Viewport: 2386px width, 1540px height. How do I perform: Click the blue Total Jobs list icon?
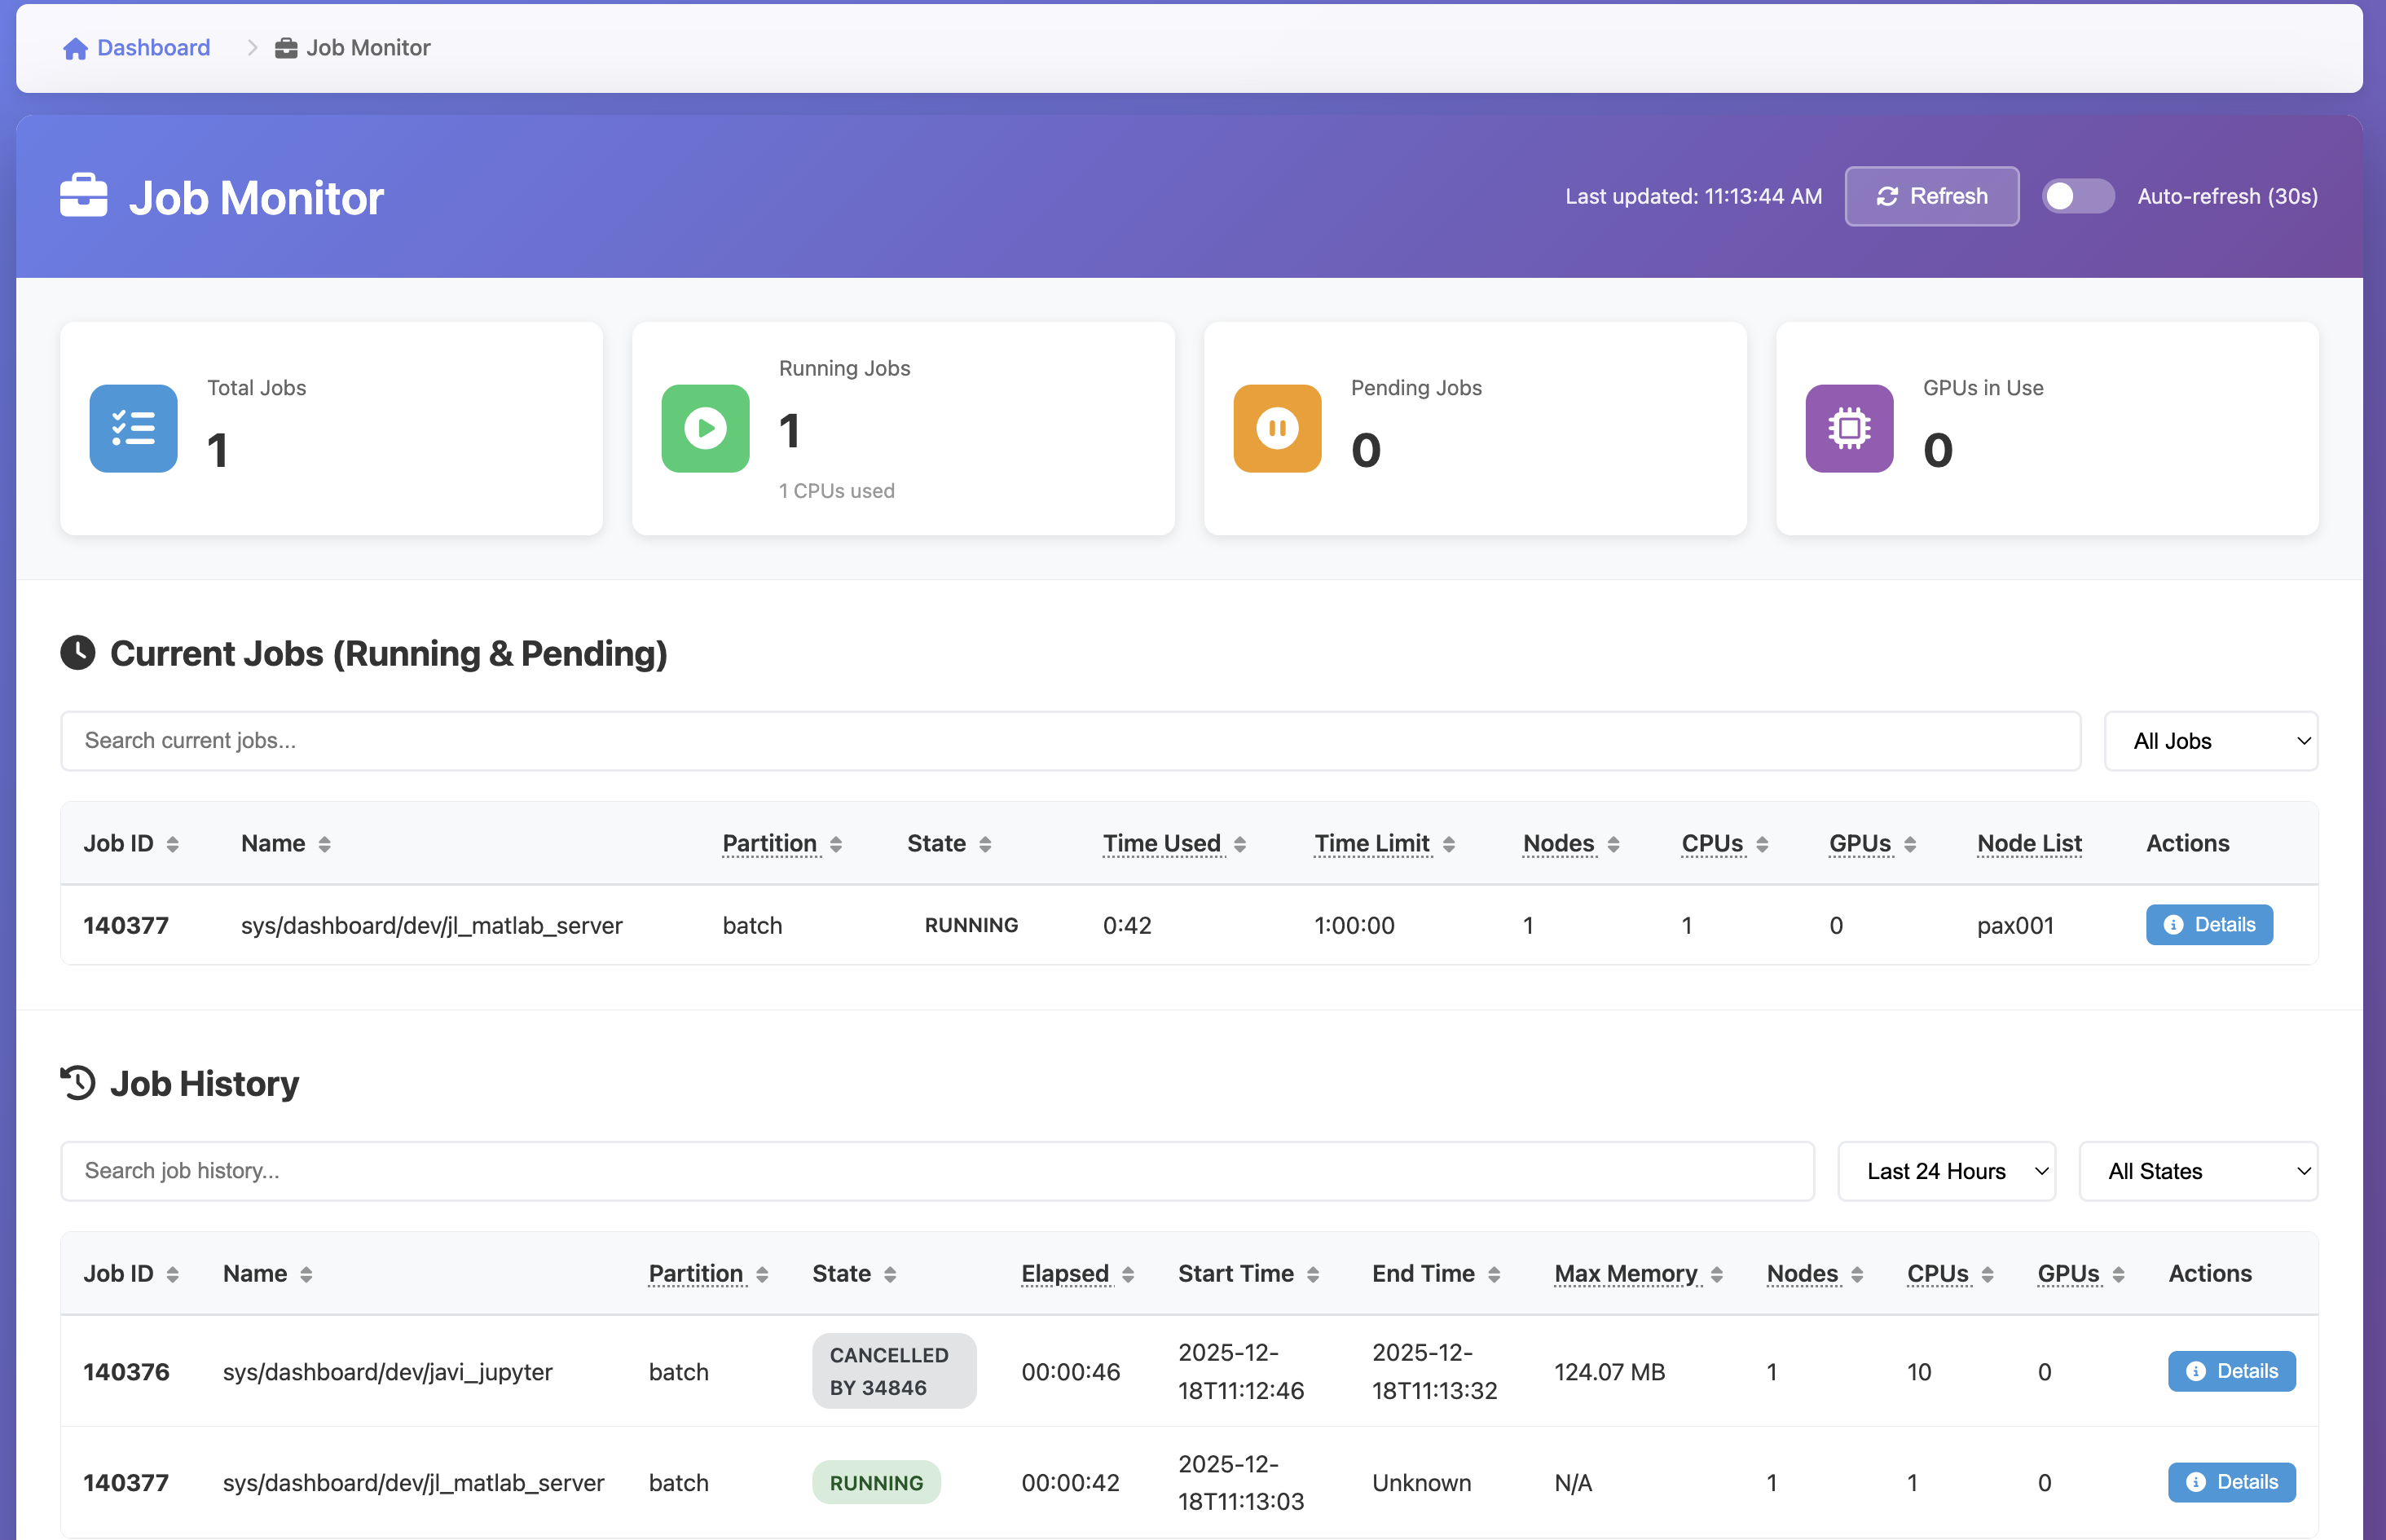click(x=133, y=428)
